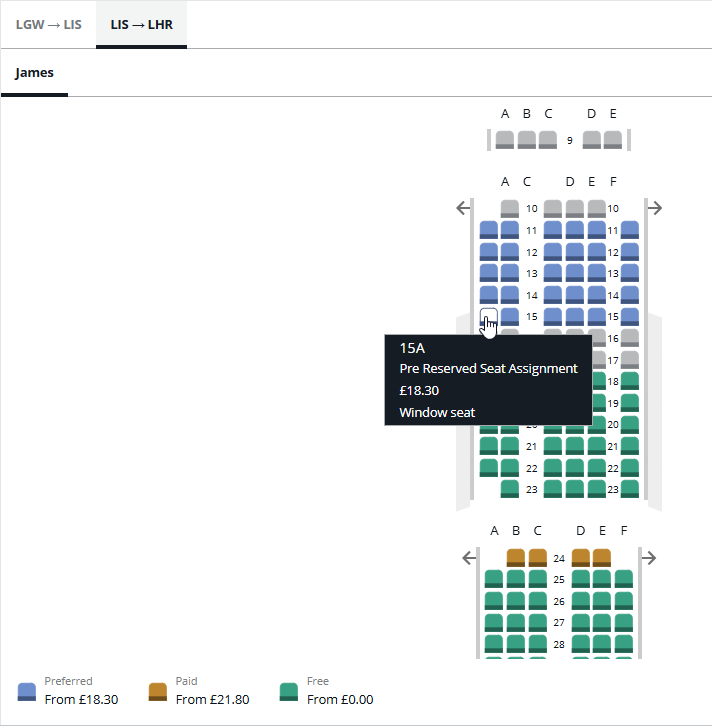Pick free seat 27D
The height and width of the screenshot is (726, 712).
581,623
